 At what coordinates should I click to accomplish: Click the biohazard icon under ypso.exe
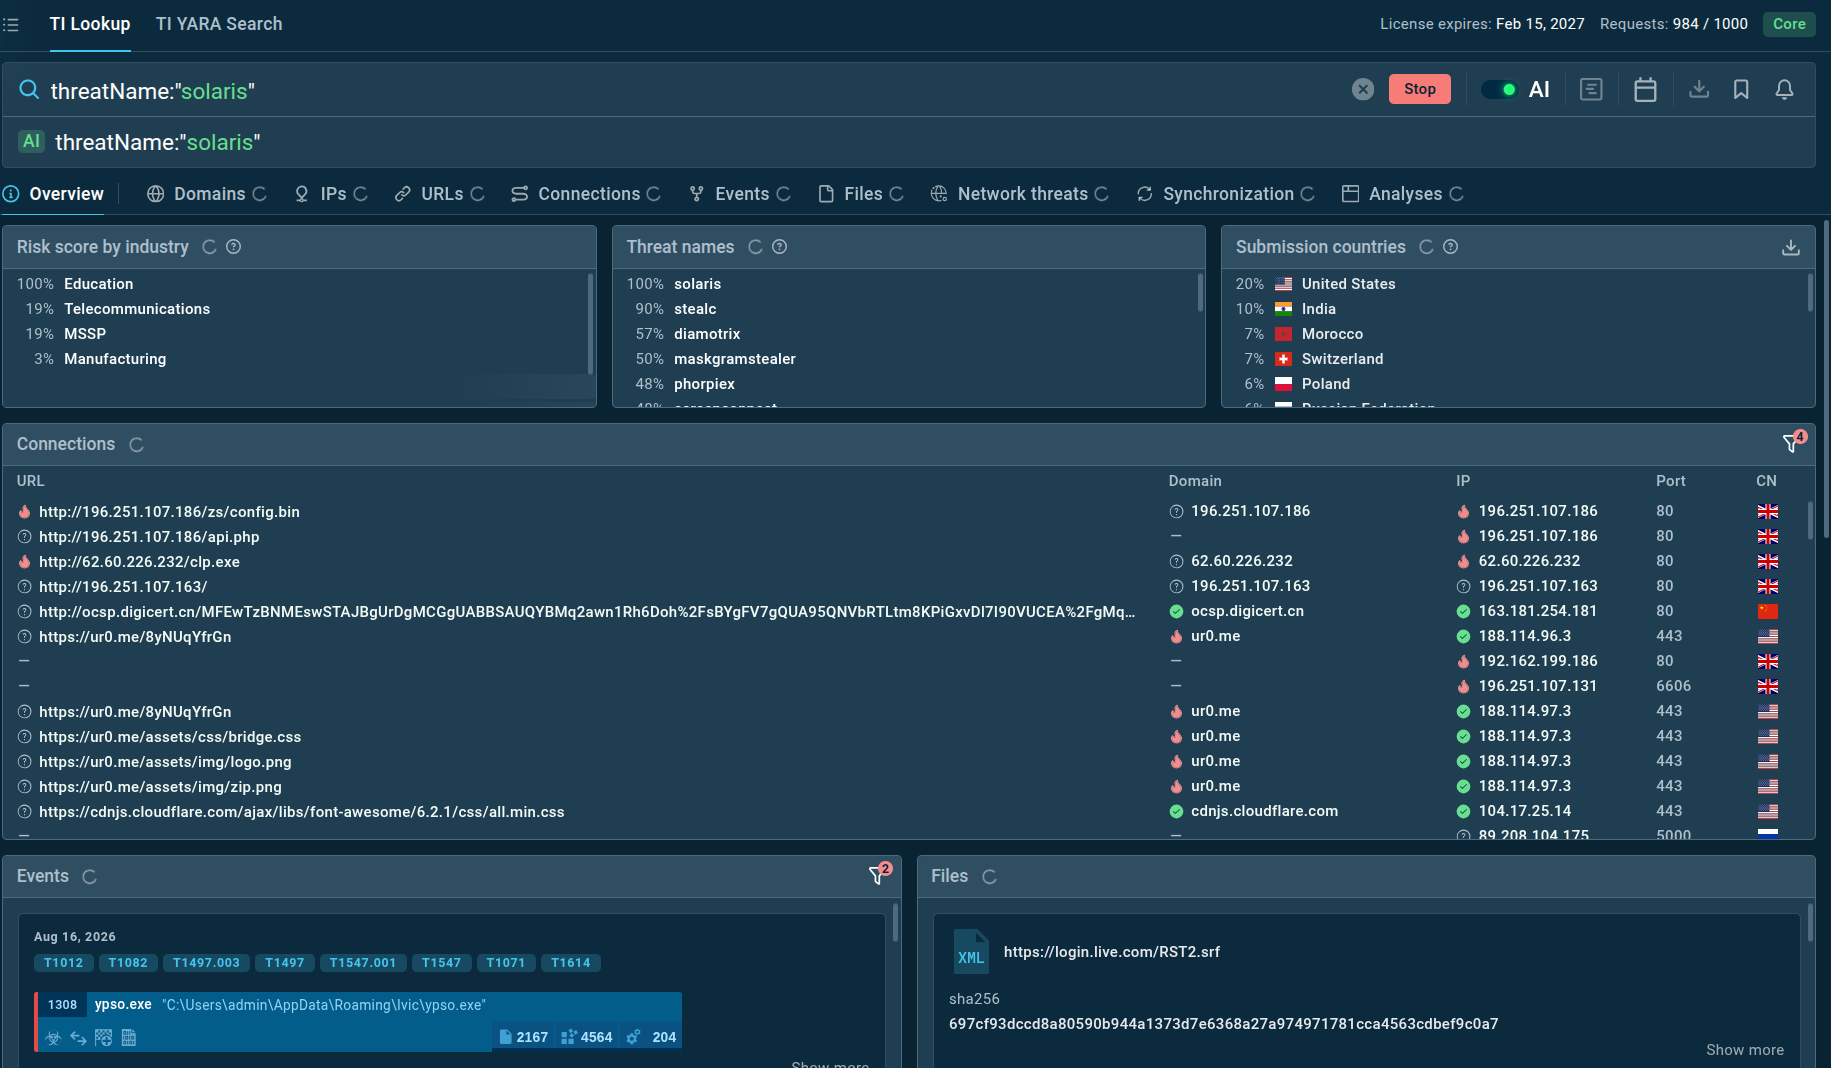point(53,1038)
